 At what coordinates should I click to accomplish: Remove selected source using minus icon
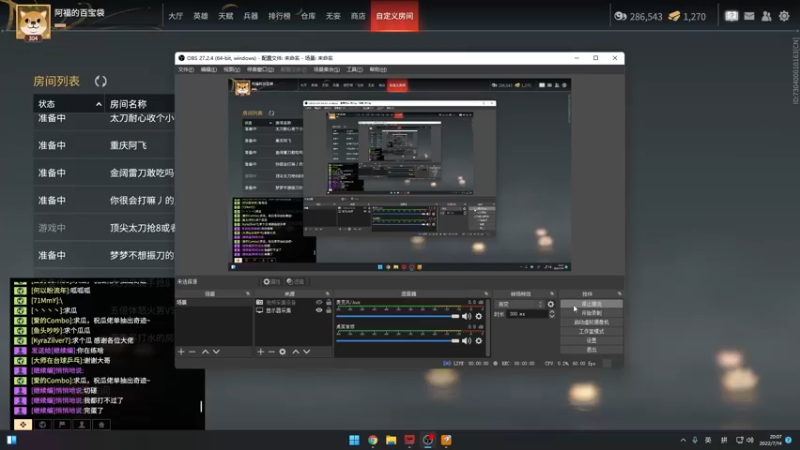[271, 352]
